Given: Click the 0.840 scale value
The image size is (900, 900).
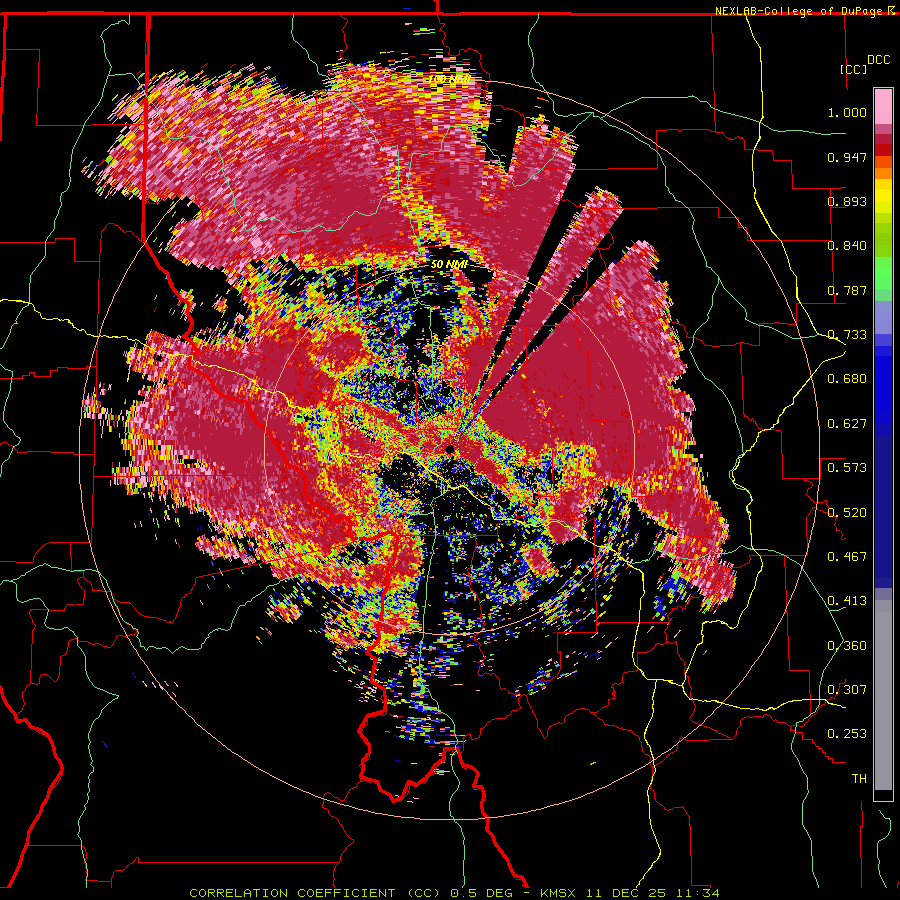Looking at the screenshot, I should [x=847, y=246].
